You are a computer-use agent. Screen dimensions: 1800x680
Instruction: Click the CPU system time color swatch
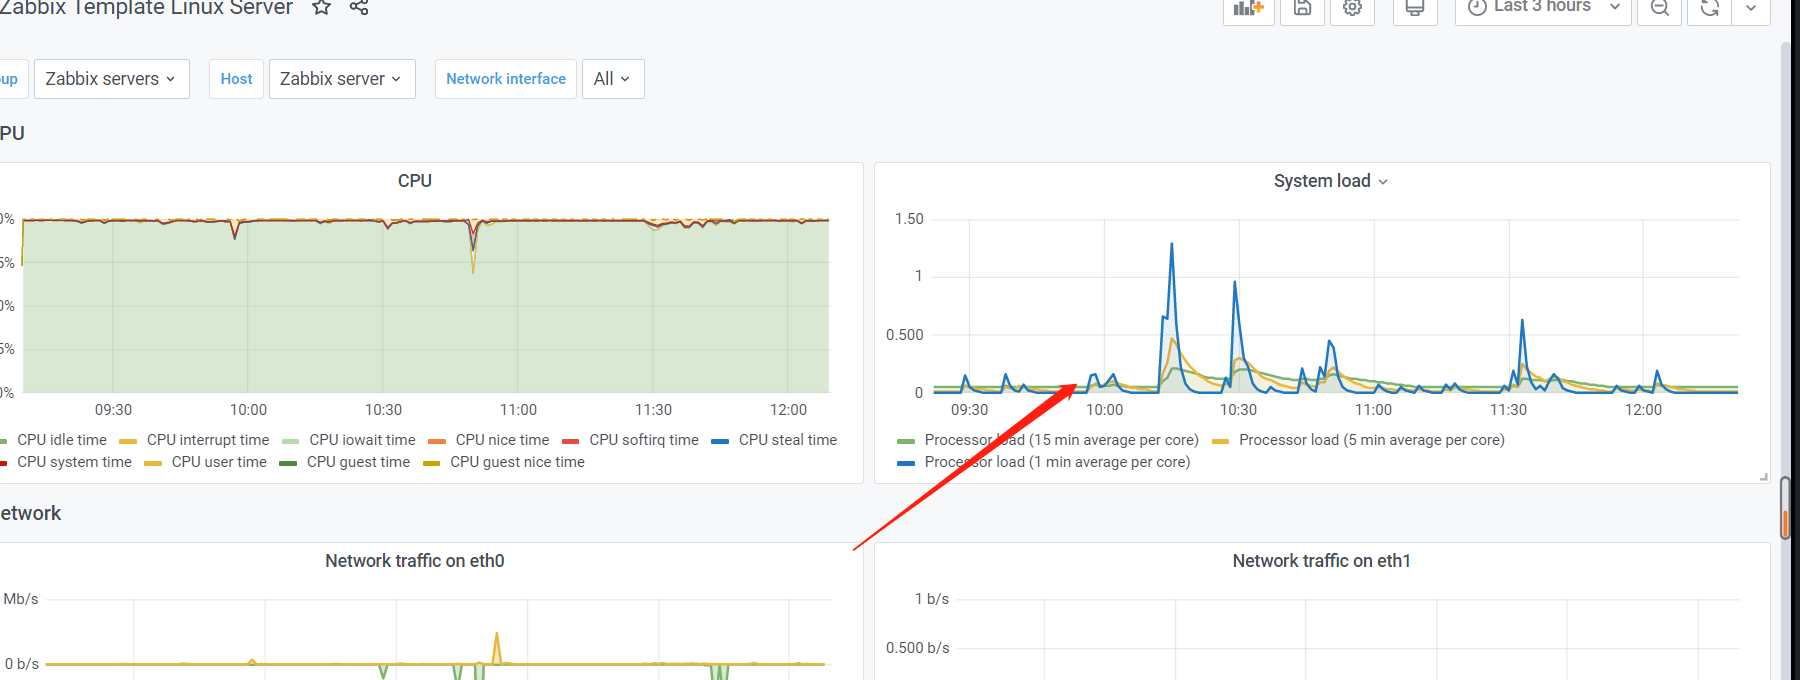[4, 463]
